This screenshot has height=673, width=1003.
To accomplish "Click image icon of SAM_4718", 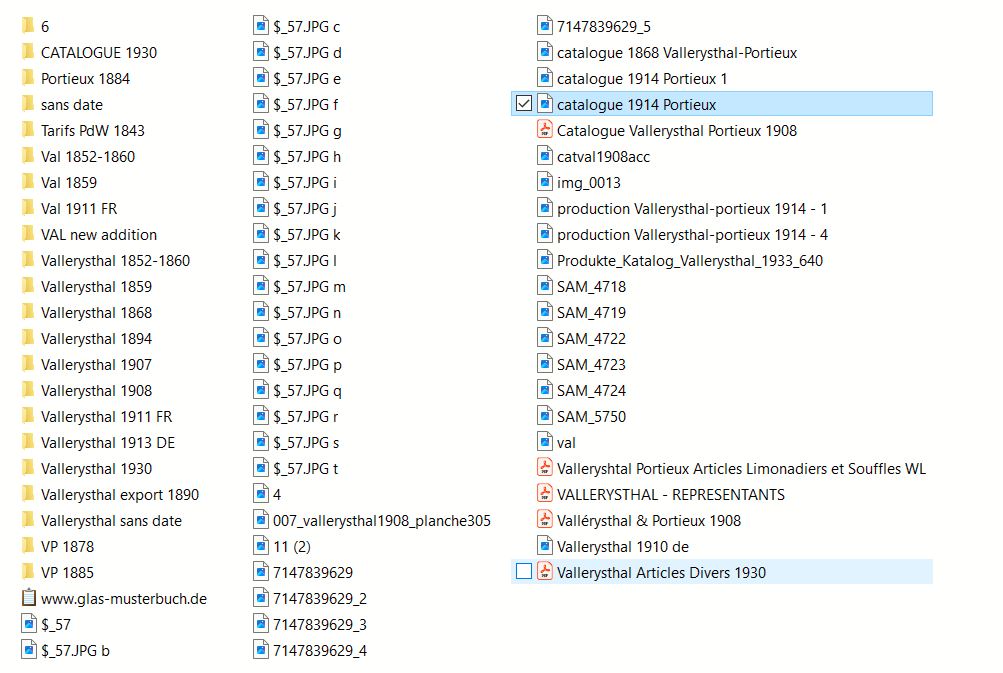I will 544,286.
